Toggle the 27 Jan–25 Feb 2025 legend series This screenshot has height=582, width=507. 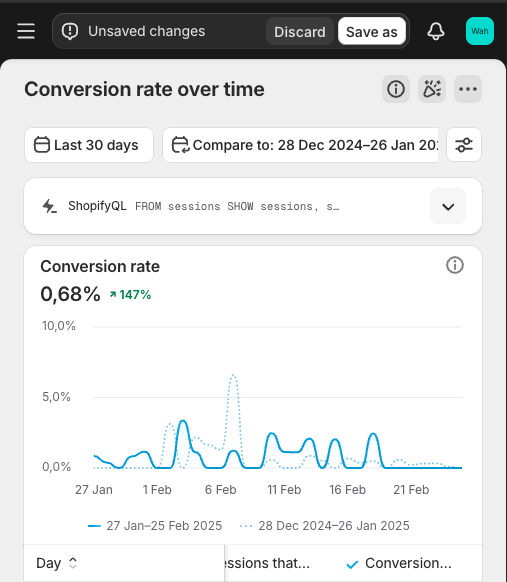tap(155, 526)
